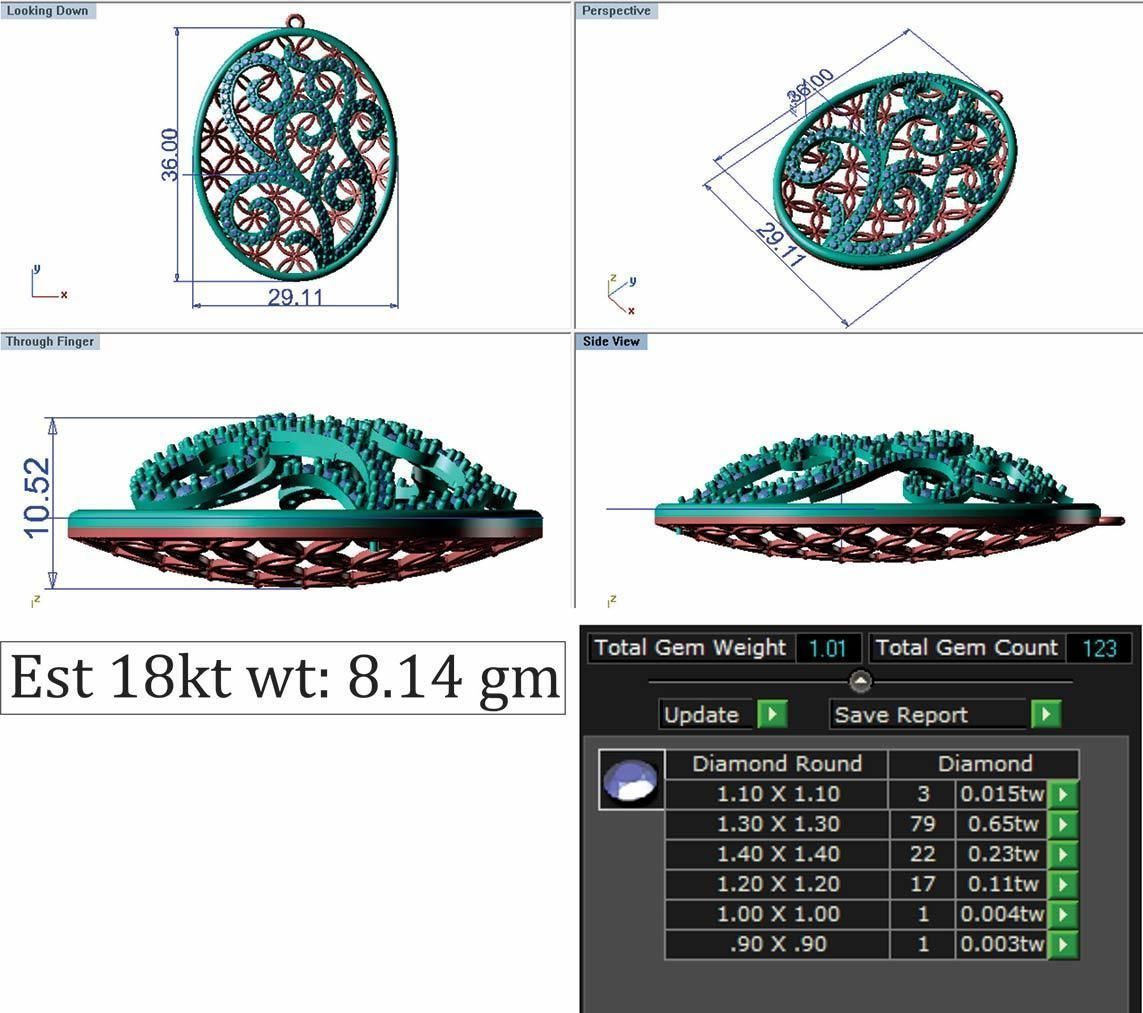Click the count cell showing 79
1143x1013 pixels.
pos(923,824)
